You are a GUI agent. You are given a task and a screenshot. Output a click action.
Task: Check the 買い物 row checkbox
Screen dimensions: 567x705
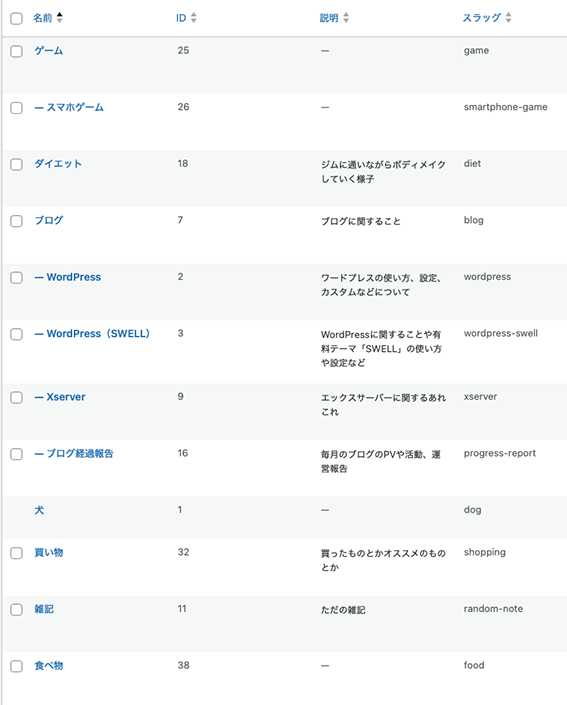point(17,553)
